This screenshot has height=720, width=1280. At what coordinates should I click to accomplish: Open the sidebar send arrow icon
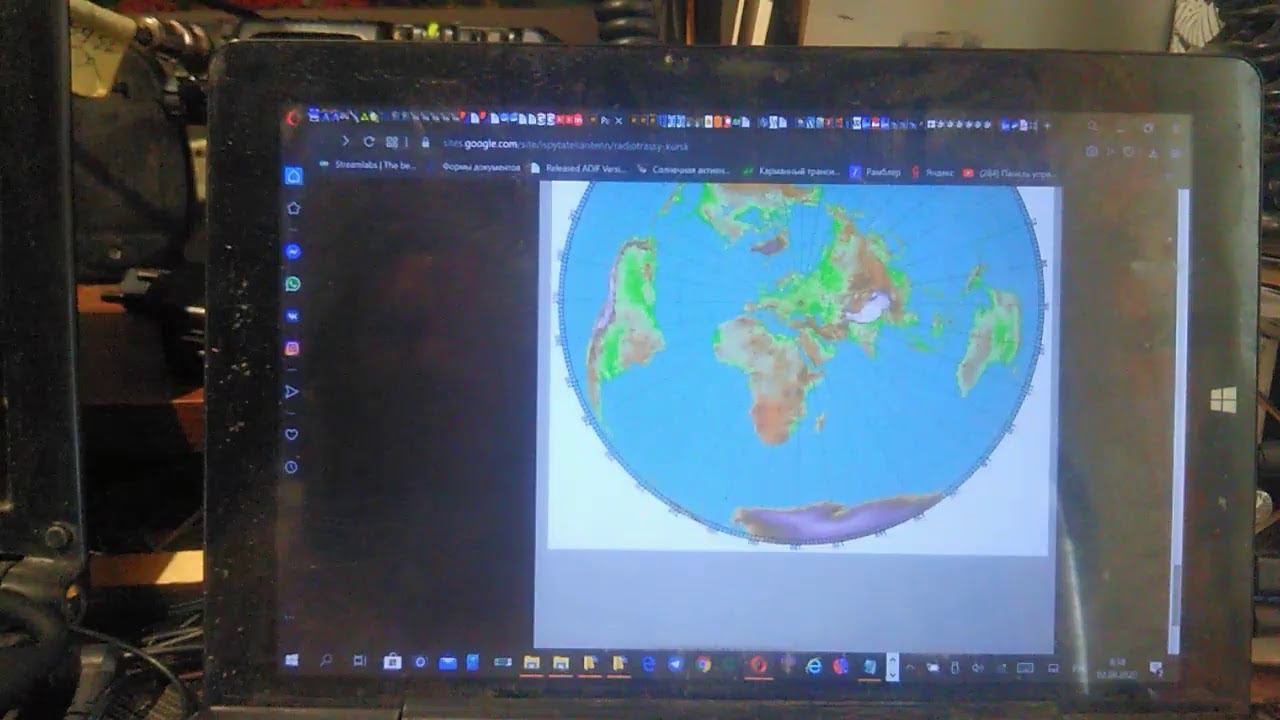(292, 392)
